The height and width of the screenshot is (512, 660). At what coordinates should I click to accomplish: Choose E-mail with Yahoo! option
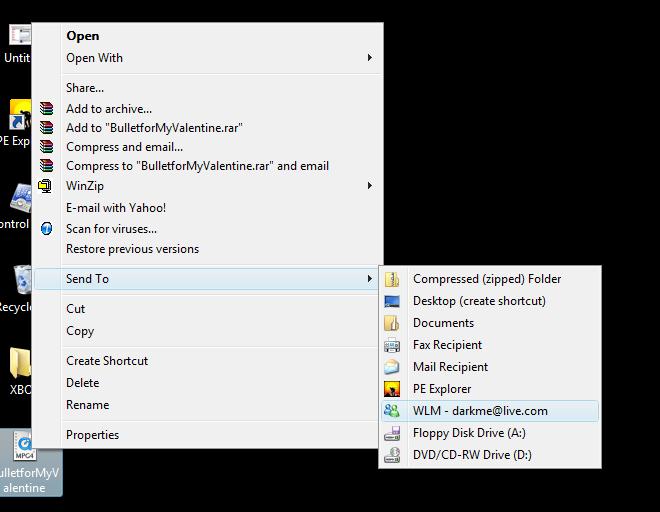point(116,208)
